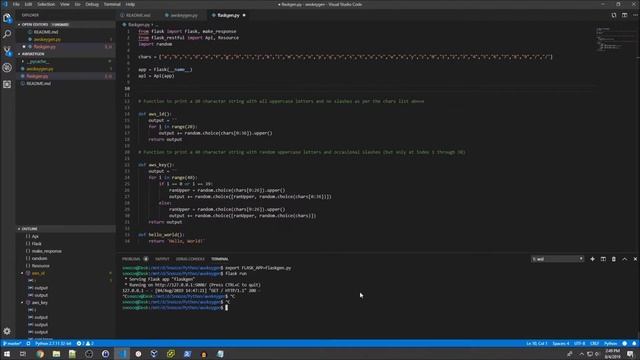Image resolution: width=640 pixels, height=360 pixels.
Task: Collapse the Open Editors section
Action: coord(65,24)
